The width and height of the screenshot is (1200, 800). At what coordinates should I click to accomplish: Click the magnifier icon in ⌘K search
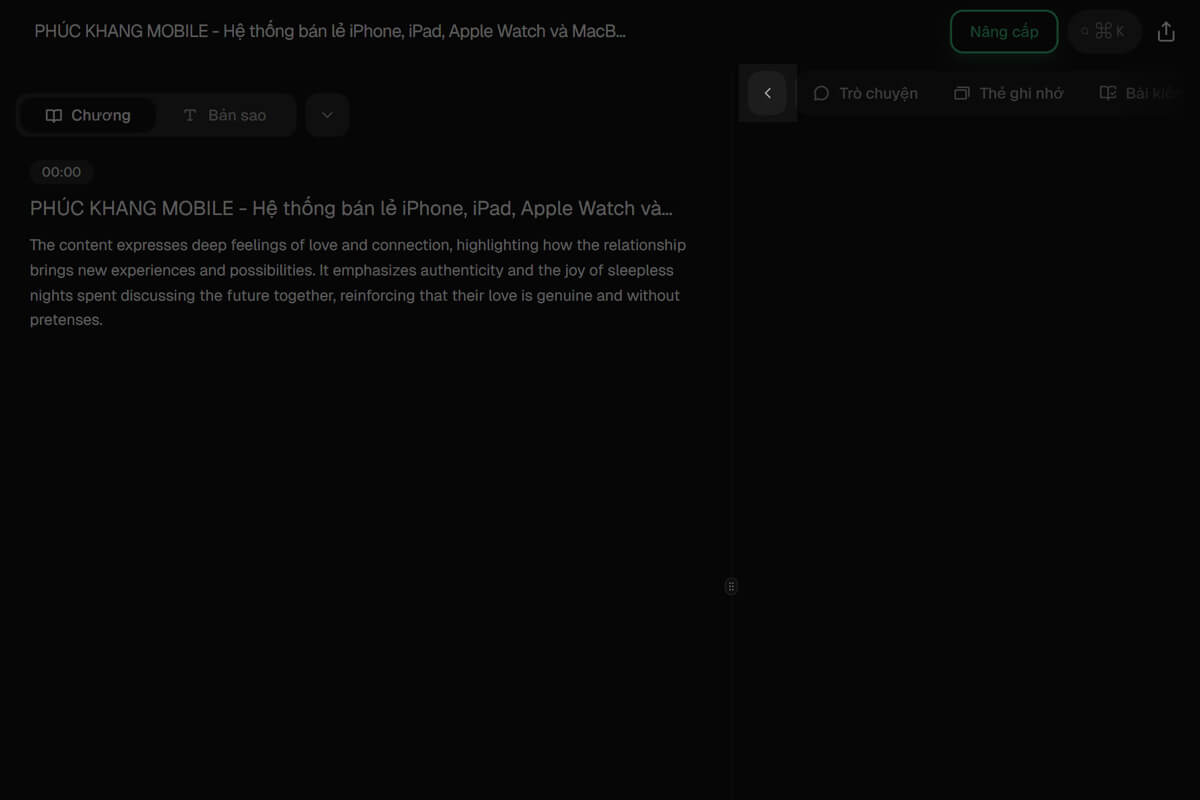pyautogui.click(x=1085, y=32)
